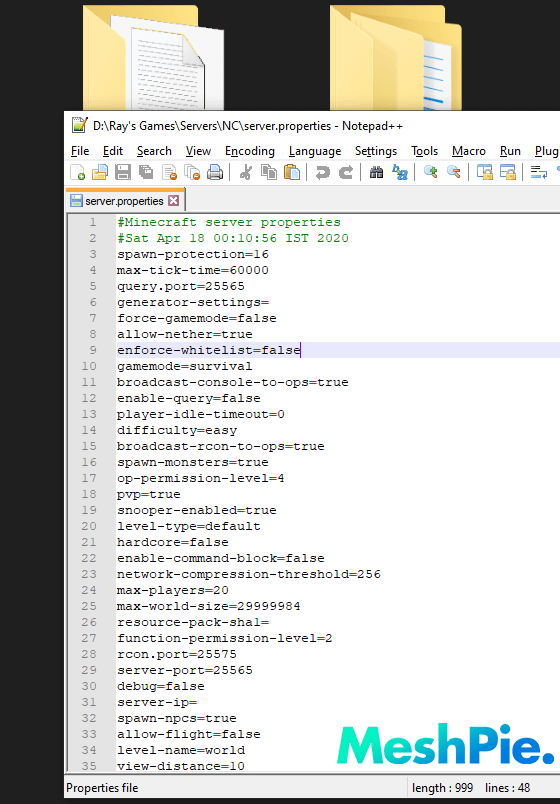
Task: Click the Open file toolbar icon
Action: click(x=99, y=172)
